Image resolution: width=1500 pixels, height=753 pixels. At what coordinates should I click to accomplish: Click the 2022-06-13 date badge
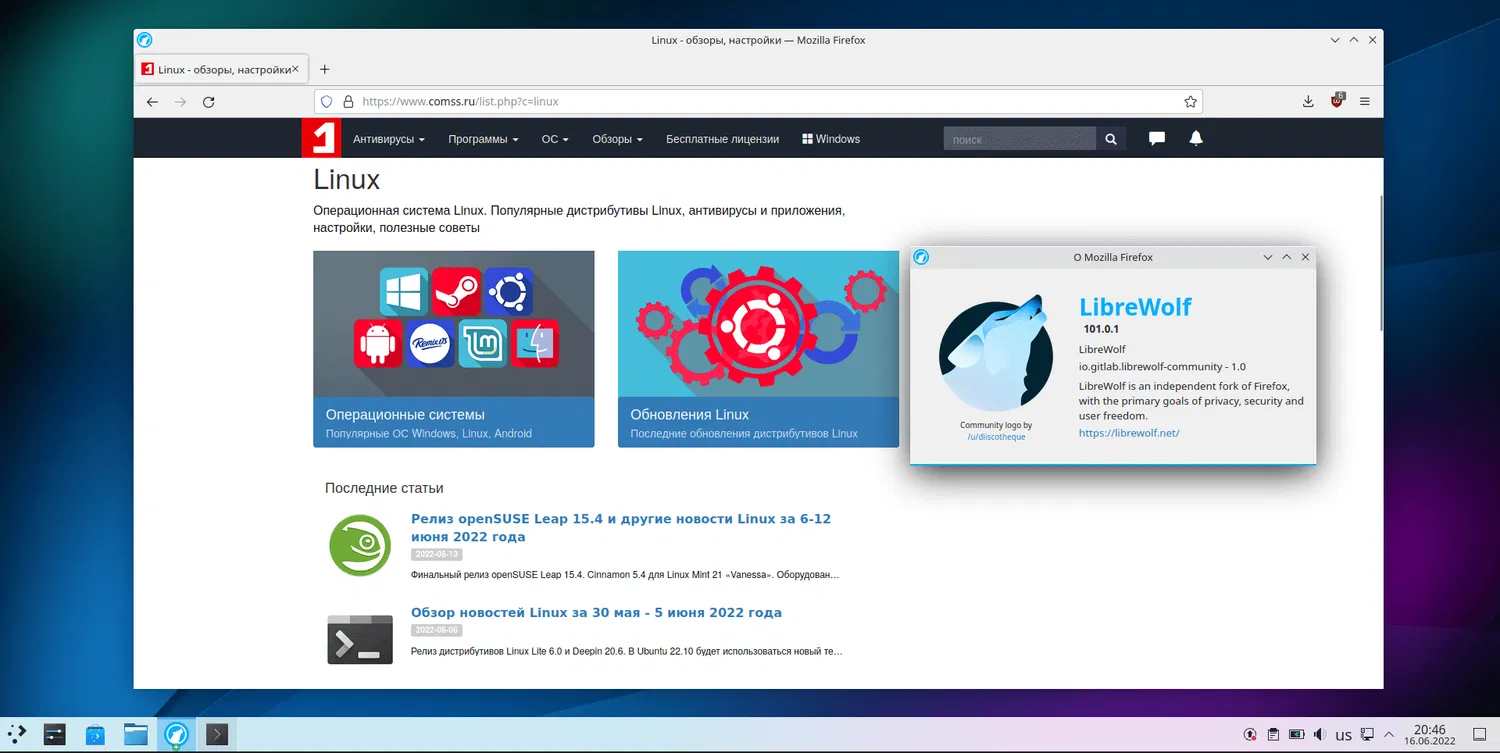click(437, 554)
